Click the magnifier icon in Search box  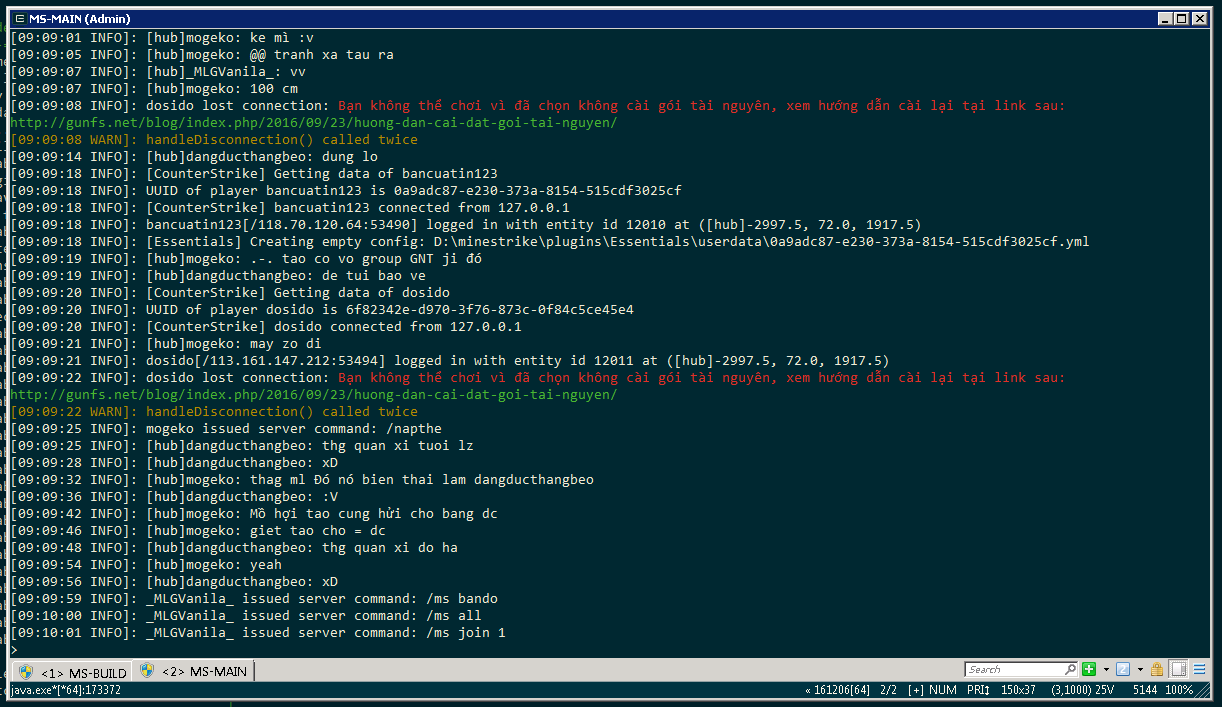[1070, 669]
